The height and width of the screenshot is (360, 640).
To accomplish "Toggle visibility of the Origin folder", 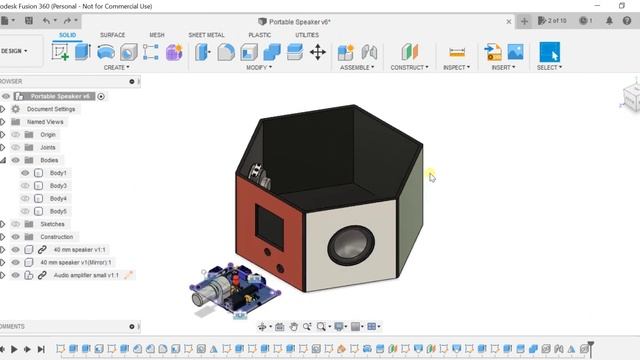I will (x=16, y=135).
